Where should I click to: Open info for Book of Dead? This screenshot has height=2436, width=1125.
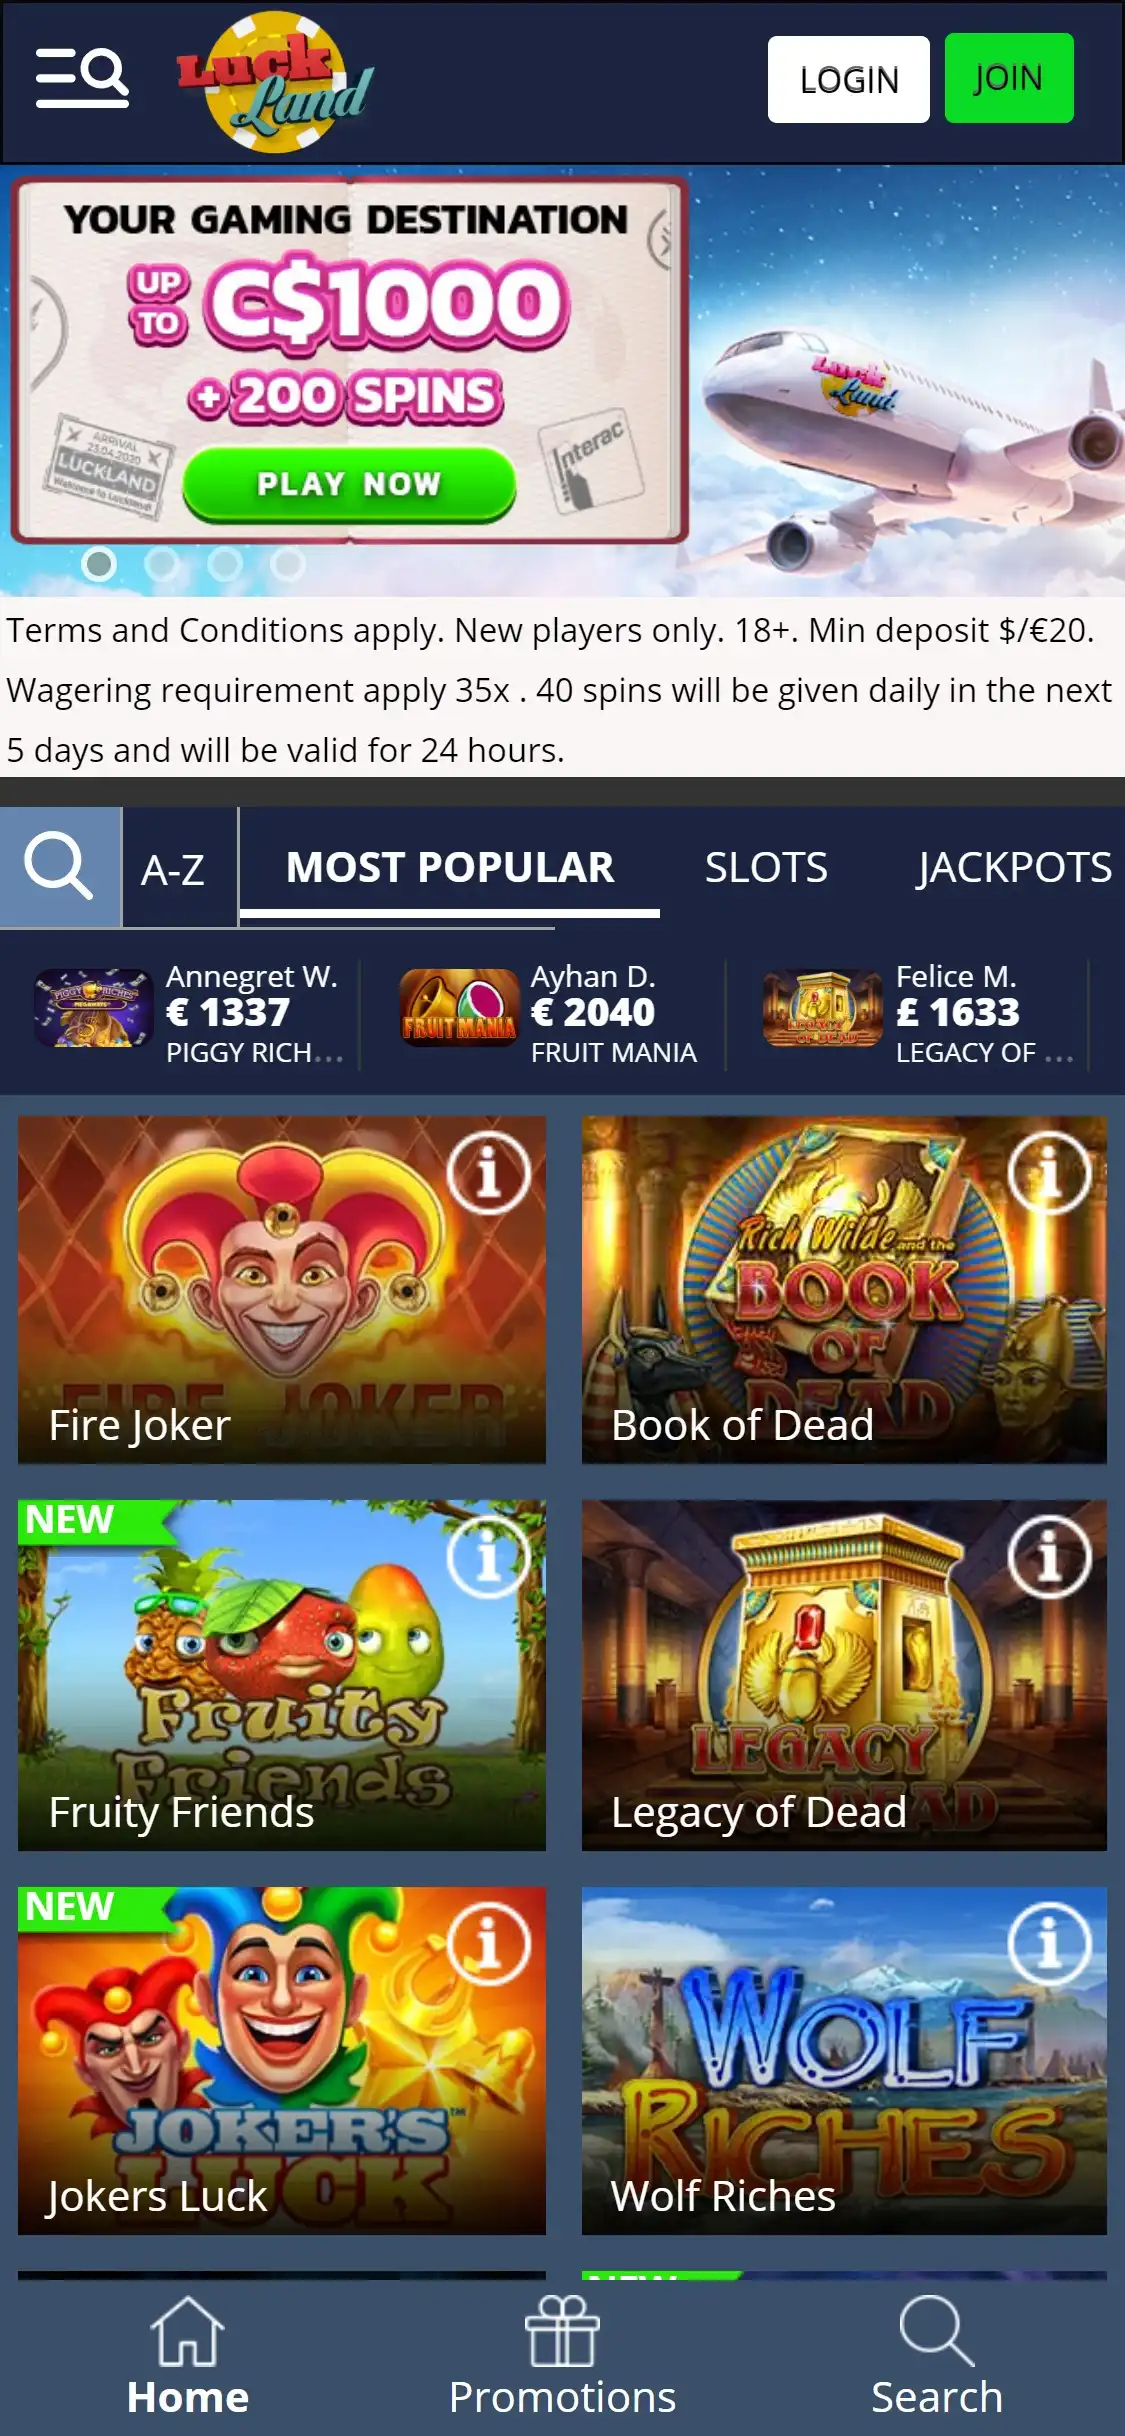(x=1049, y=1173)
